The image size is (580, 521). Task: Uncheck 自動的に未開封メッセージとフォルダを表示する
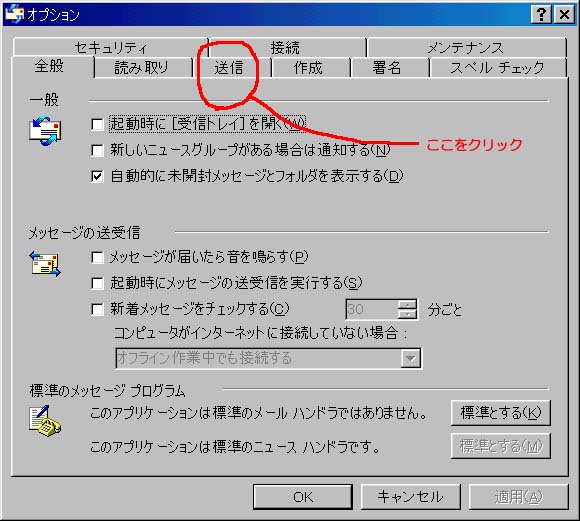tap(97, 176)
